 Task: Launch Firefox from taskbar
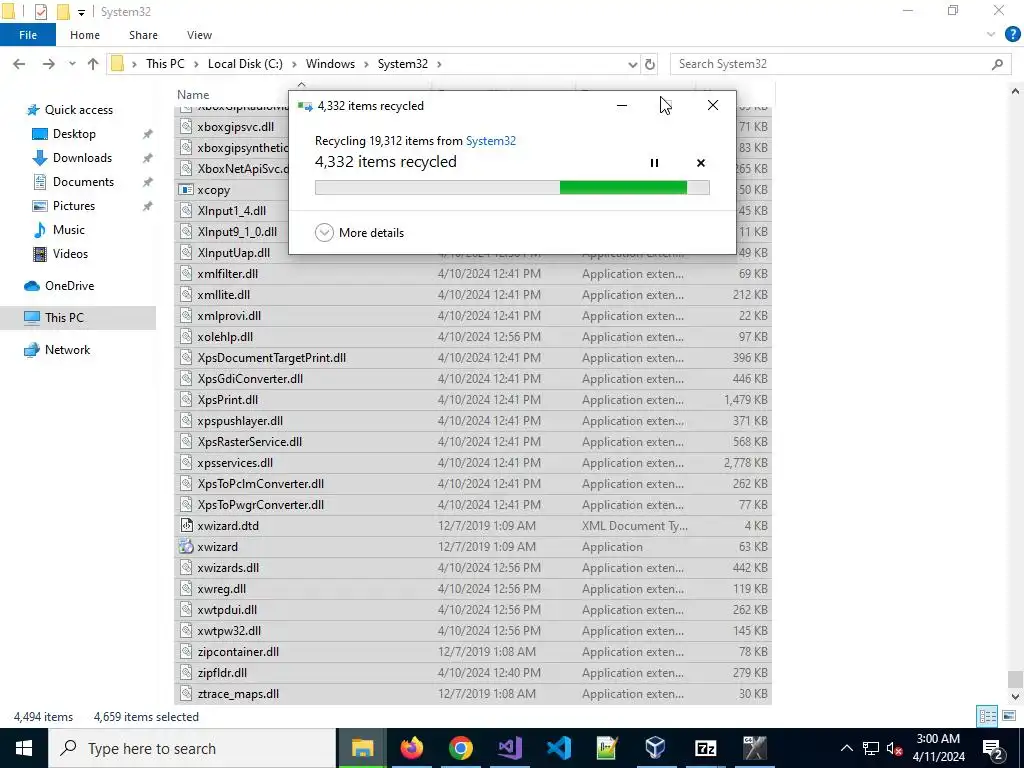[411, 748]
